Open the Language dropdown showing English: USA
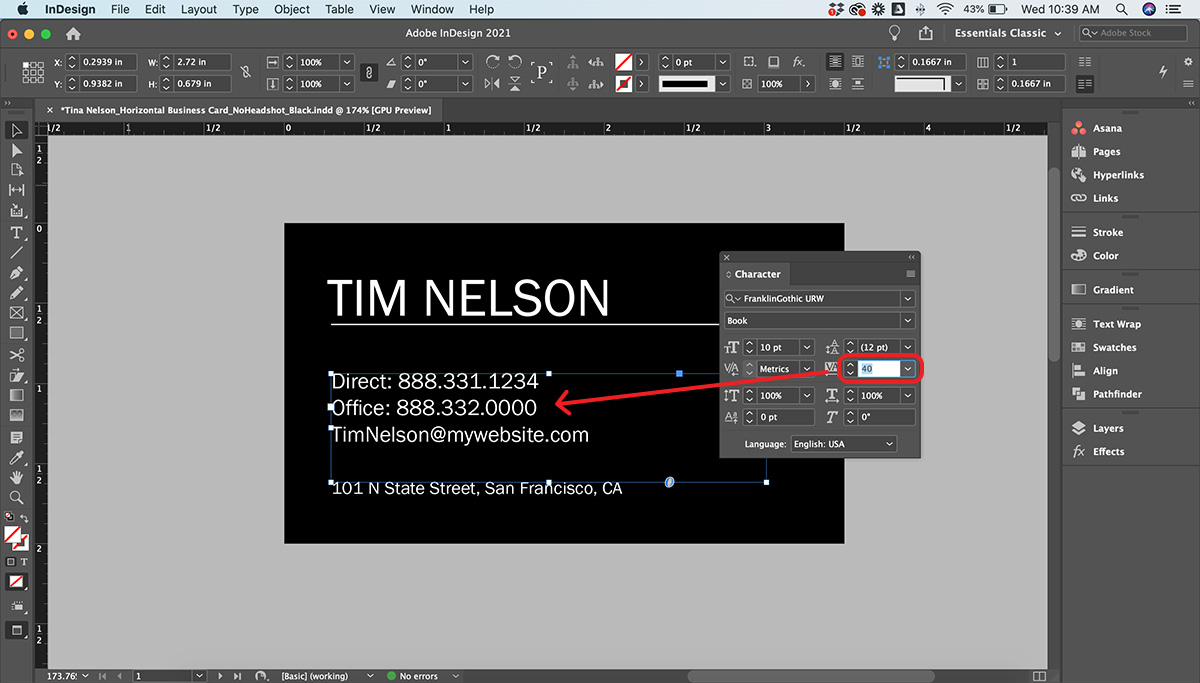This screenshot has width=1200, height=683. click(x=843, y=443)
